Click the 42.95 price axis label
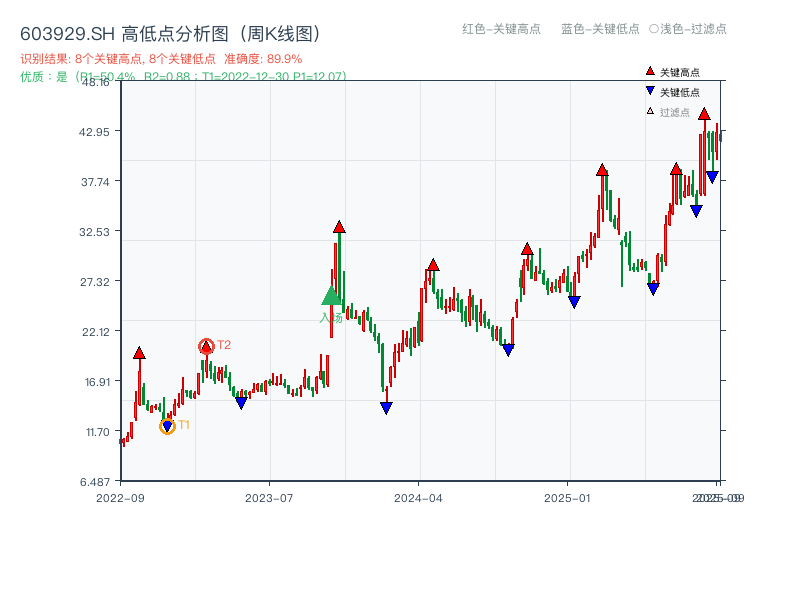Screen dimensions: 800x600 pos(94,132)
